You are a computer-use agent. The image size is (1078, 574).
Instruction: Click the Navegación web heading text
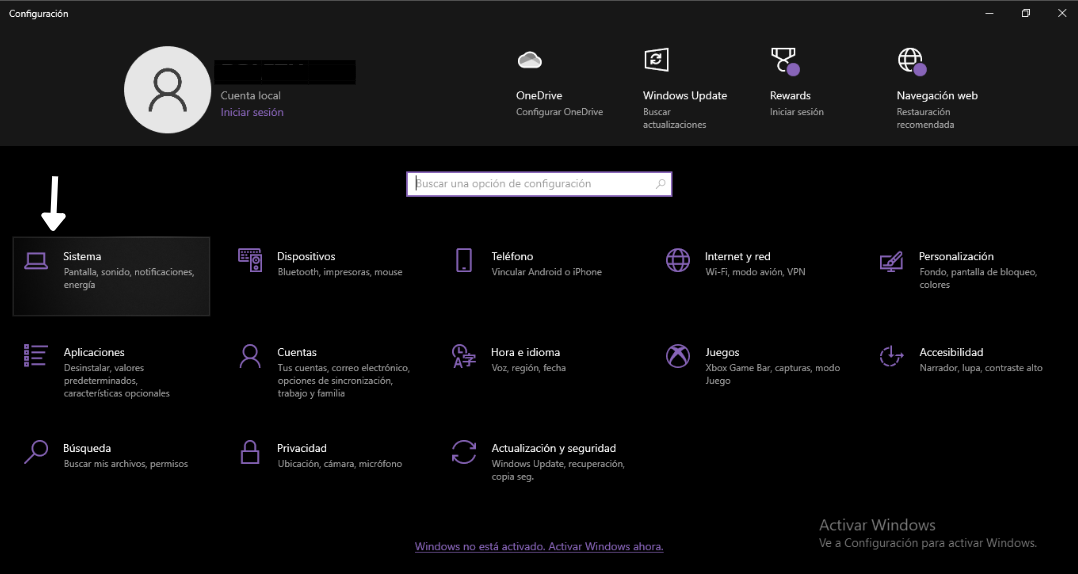937,96
